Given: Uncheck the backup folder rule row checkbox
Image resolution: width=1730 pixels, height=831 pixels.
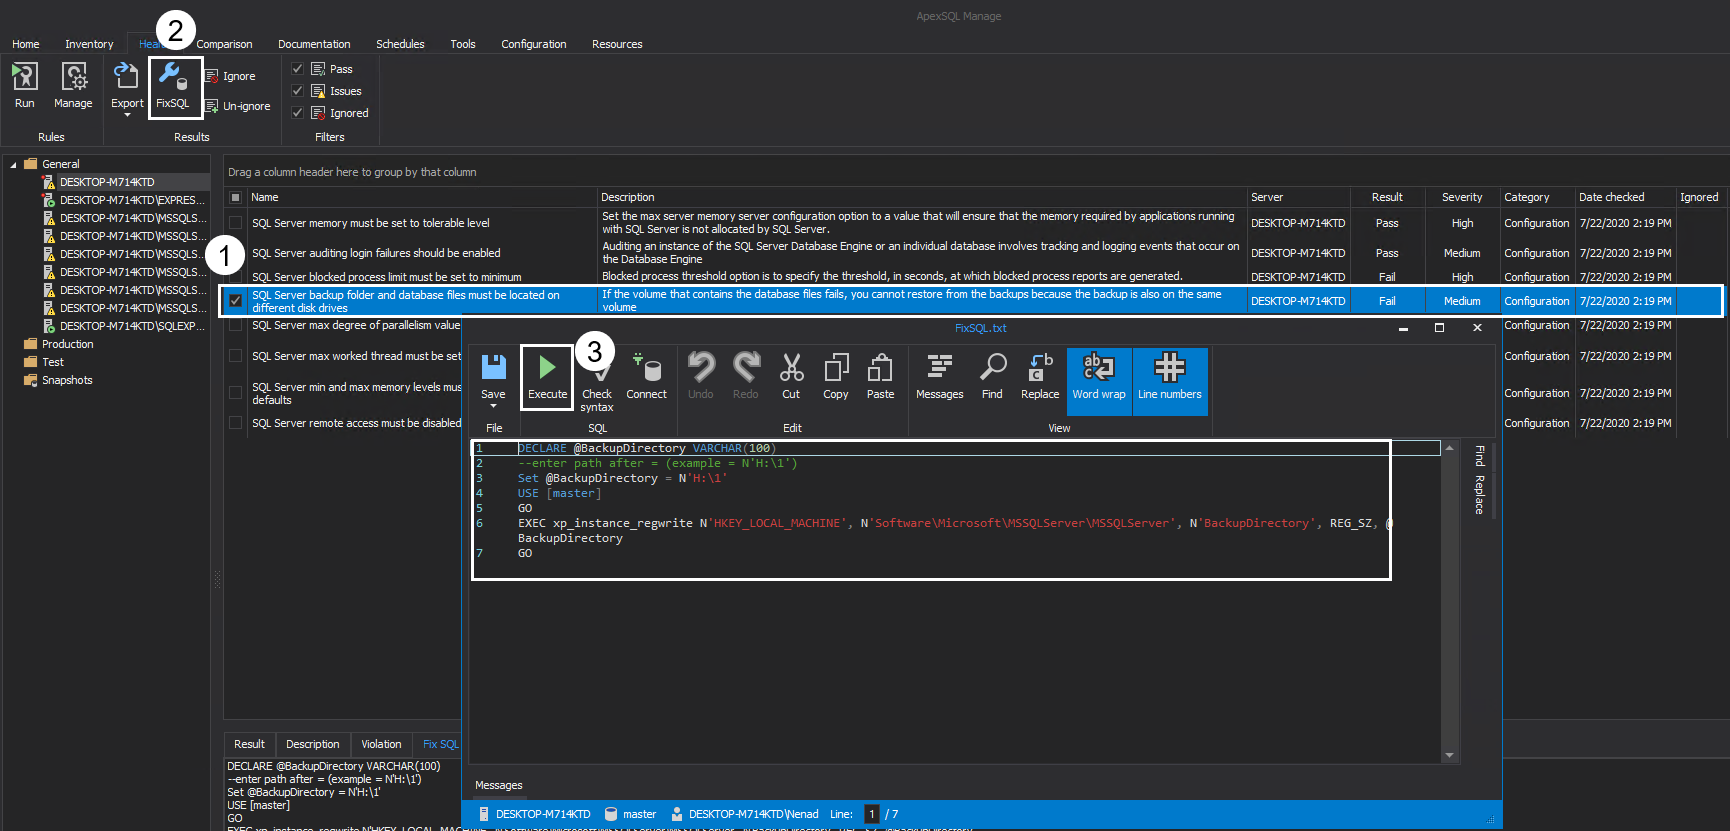Looking at the screenshot, I should (235, 301).
